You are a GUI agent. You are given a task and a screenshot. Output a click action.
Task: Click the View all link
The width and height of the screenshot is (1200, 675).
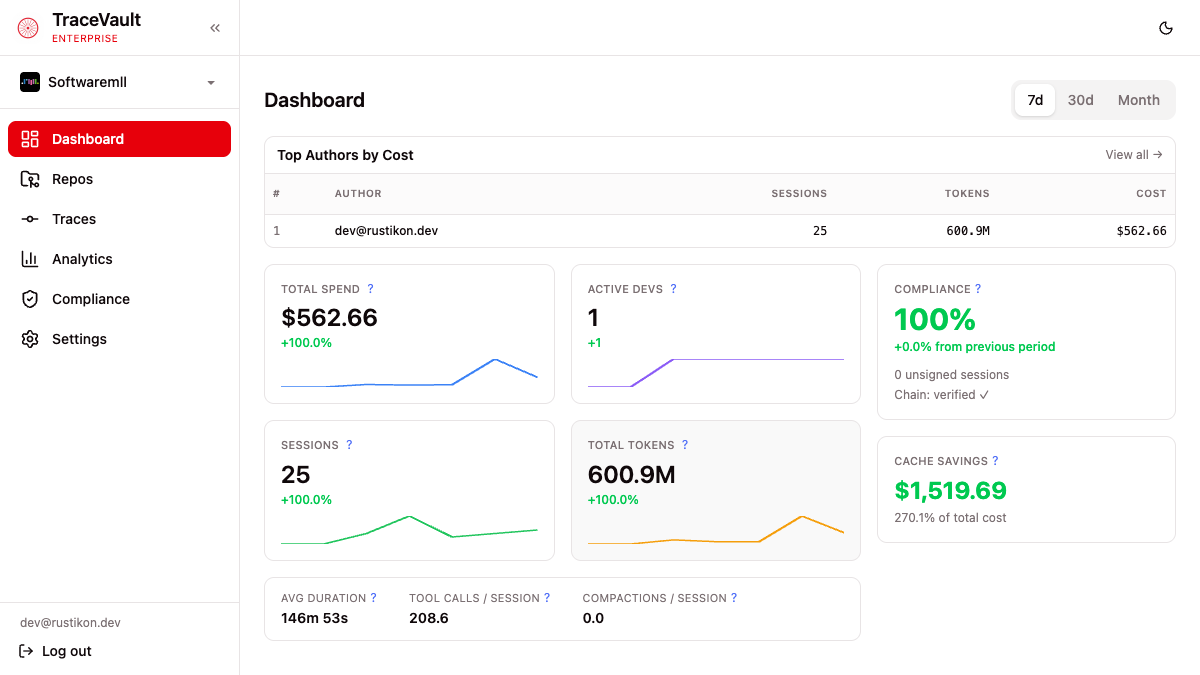coord(1133,155)
